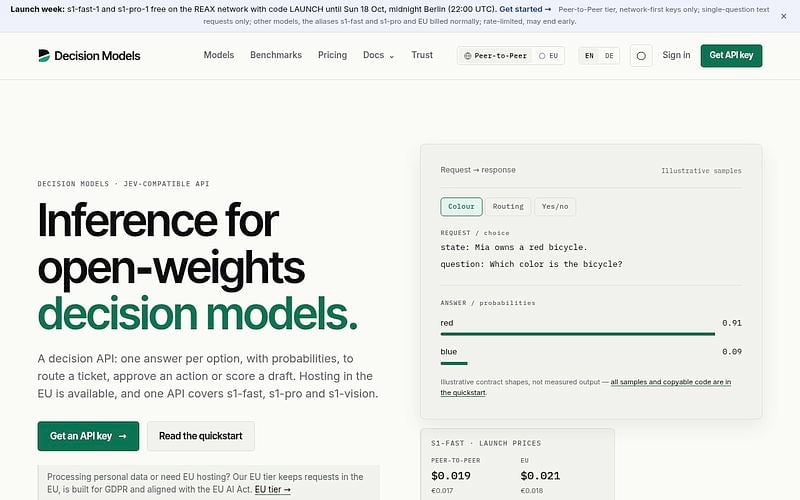Screen dimensions: 800x500
Task: Click the 'state: Mia owns a red bicycle.' line
Action: 514,247
